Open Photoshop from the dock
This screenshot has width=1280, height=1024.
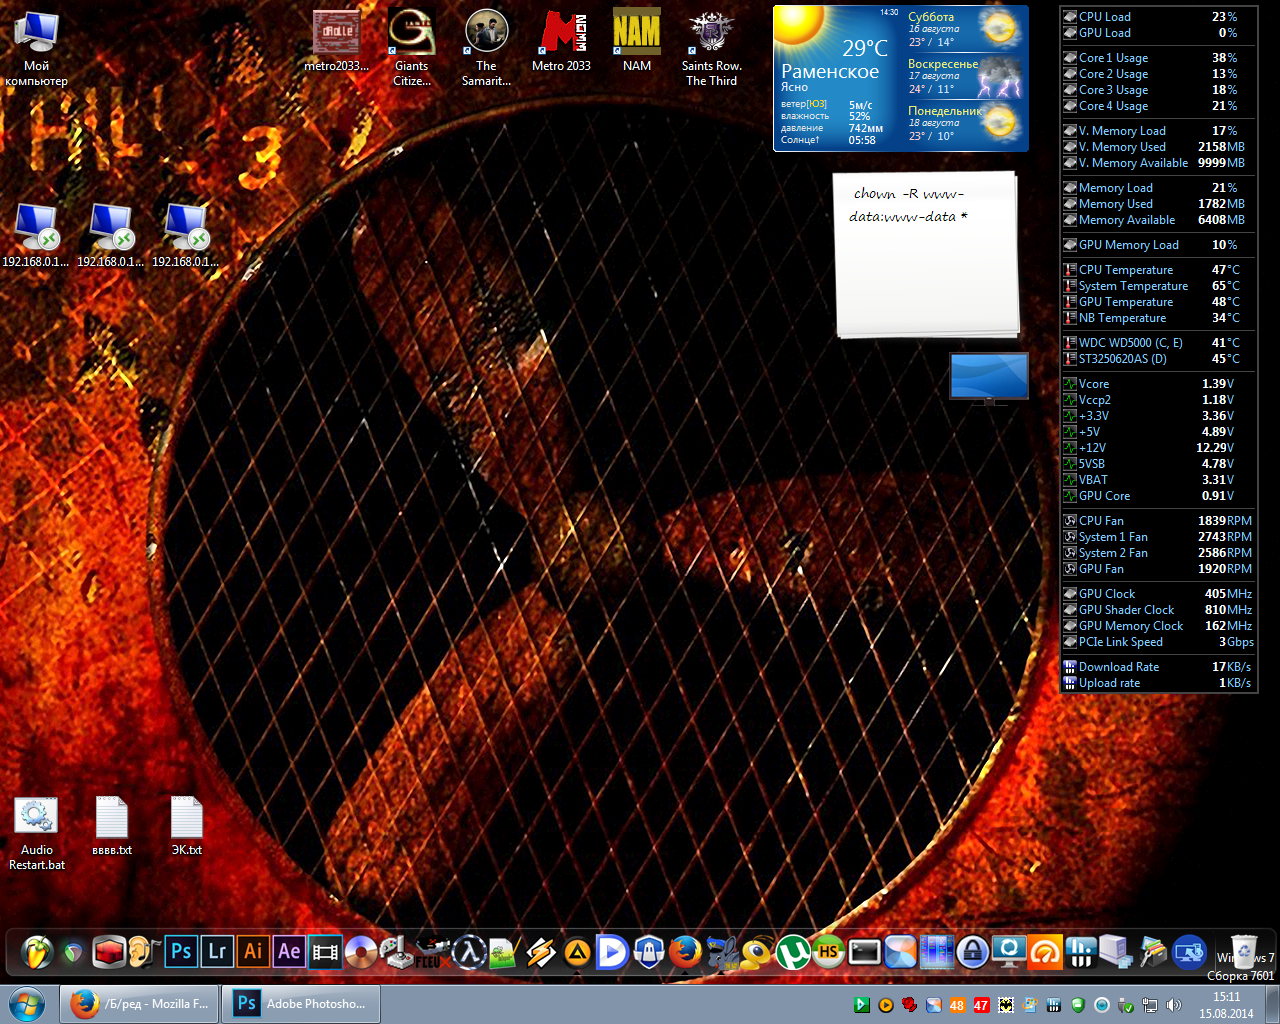[x=181, y=951]
